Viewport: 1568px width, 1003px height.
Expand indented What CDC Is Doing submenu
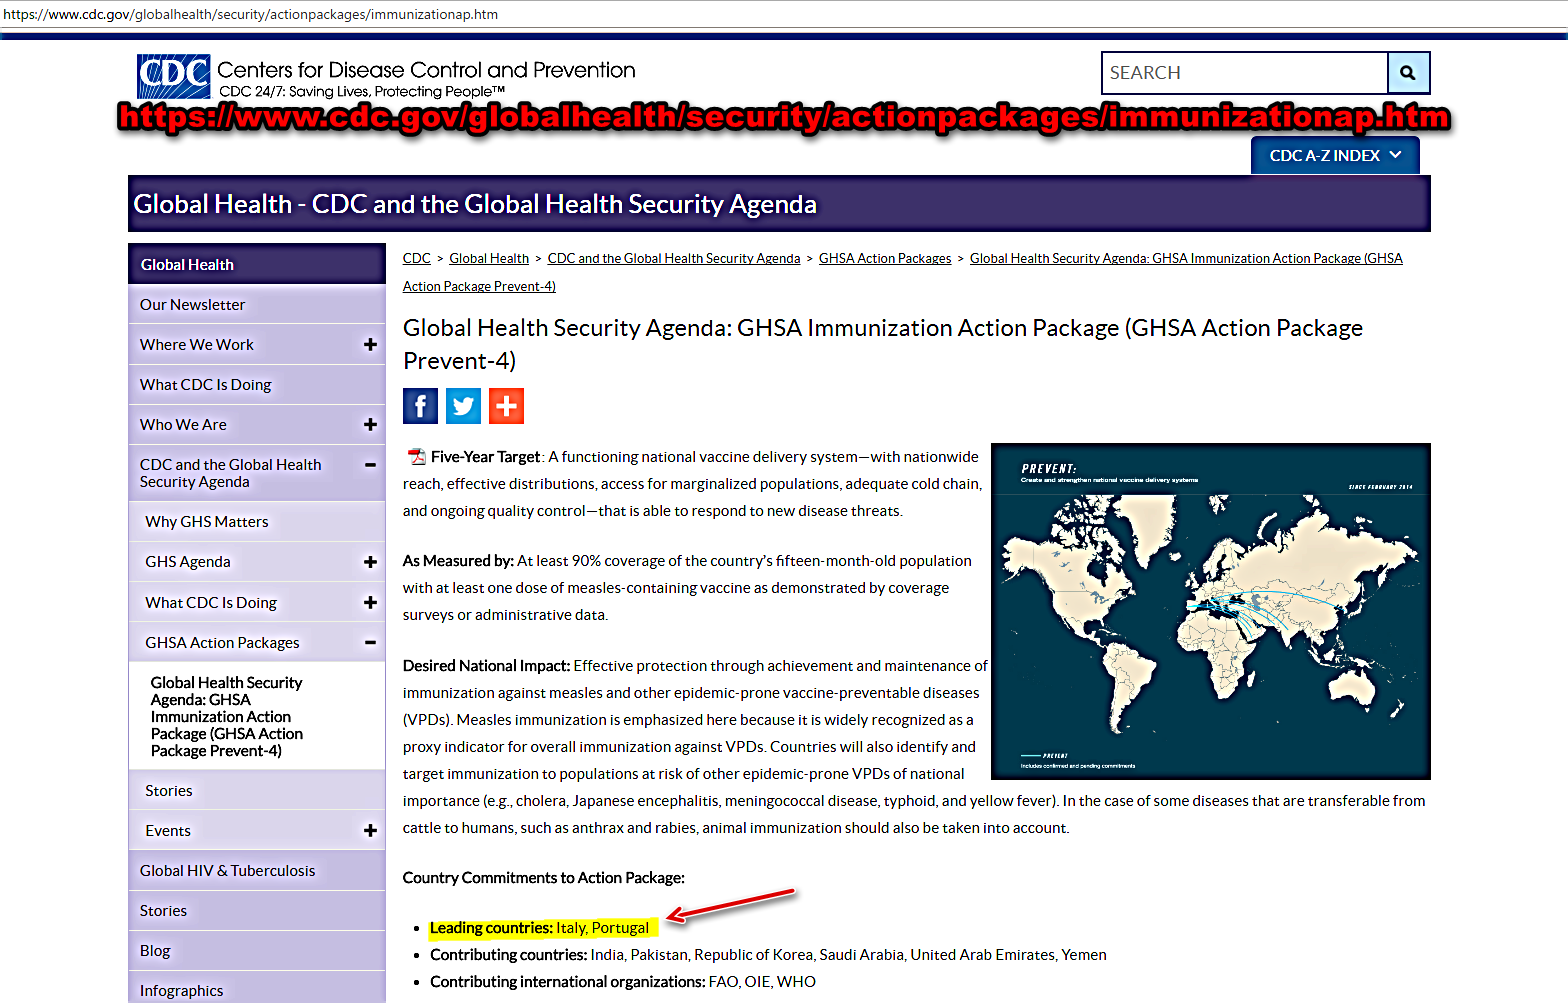pyautogui.click(x=370, y=602)
